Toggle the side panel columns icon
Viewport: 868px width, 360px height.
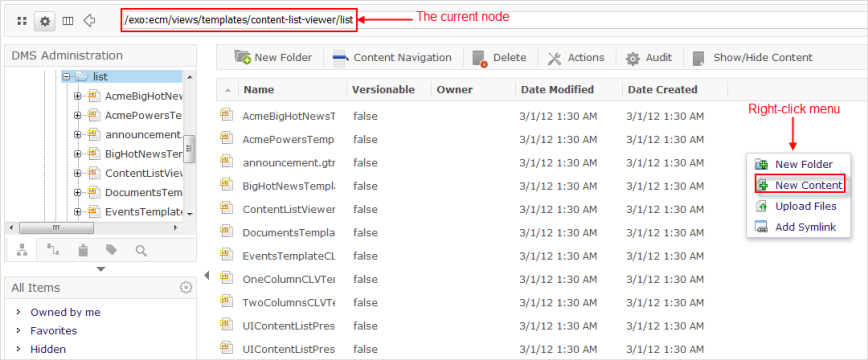[68, 21]
